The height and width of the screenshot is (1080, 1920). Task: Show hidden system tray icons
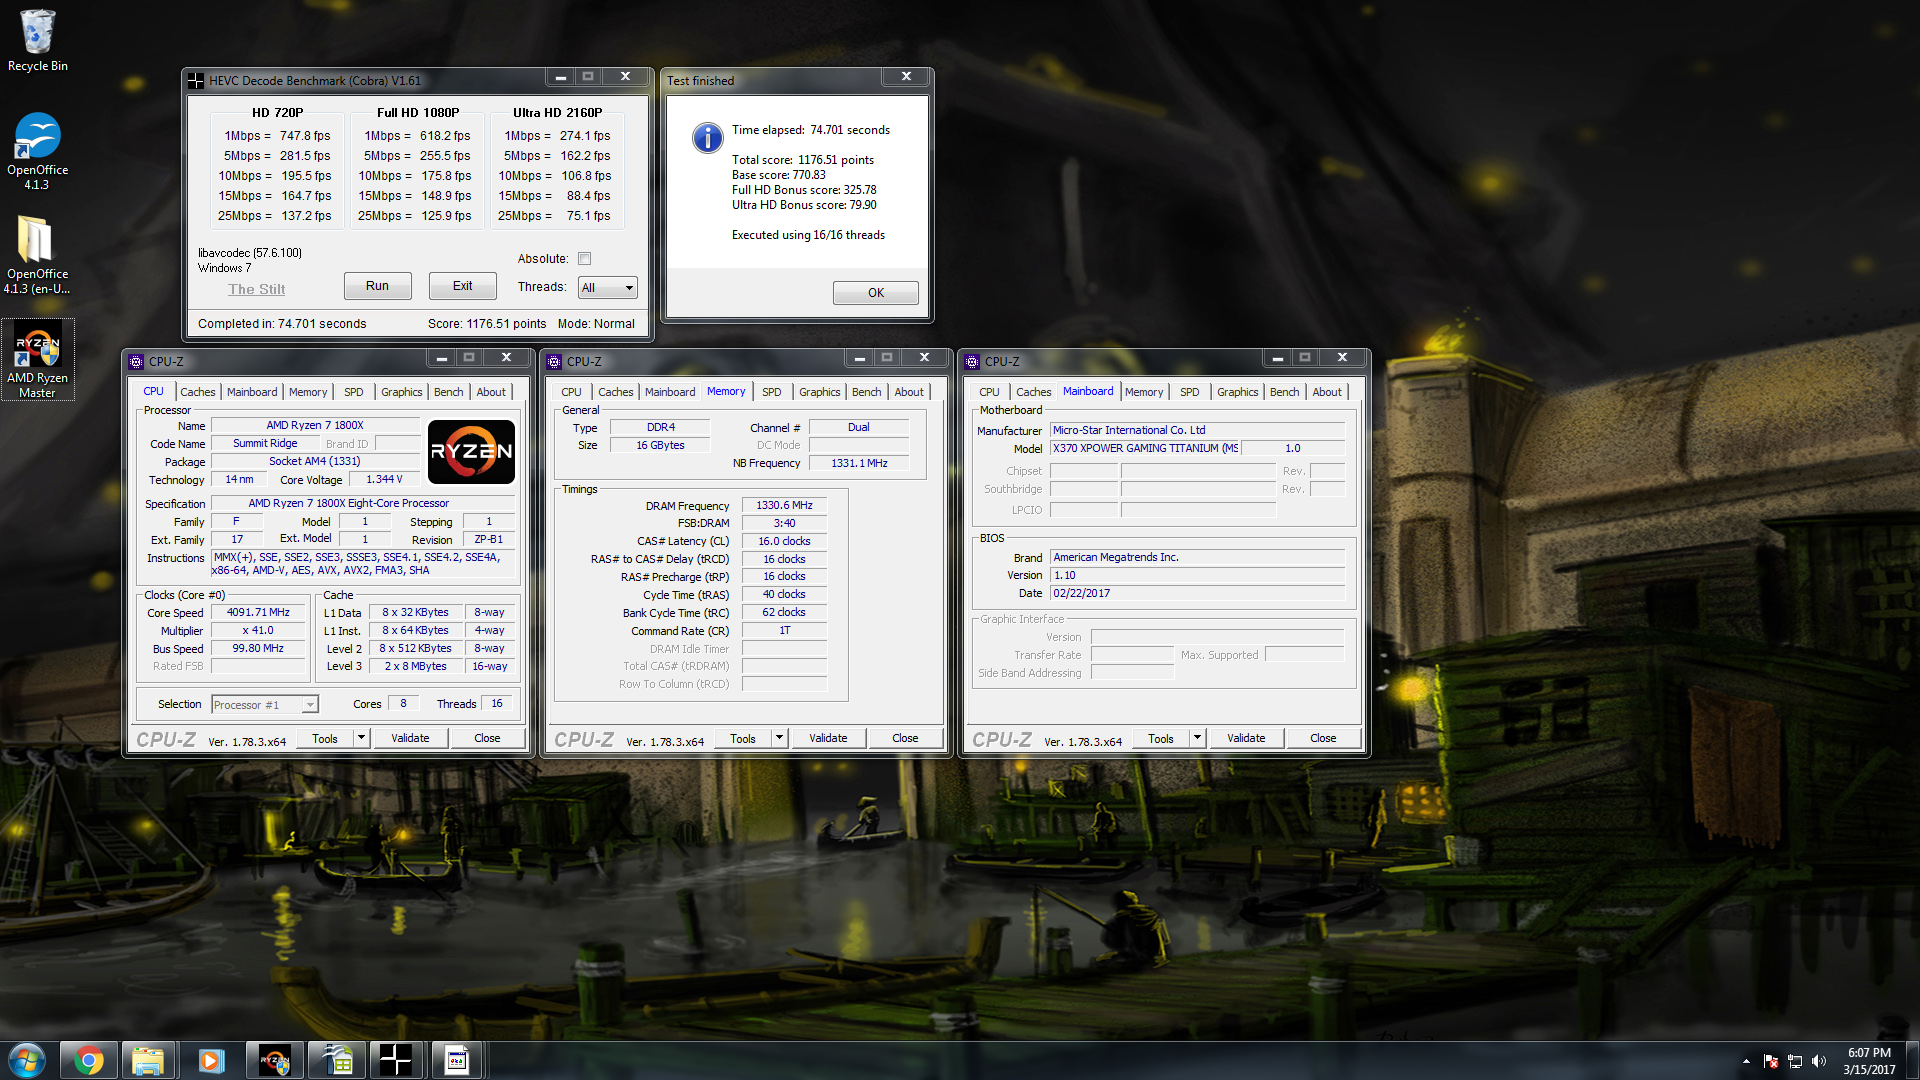1746,1061
